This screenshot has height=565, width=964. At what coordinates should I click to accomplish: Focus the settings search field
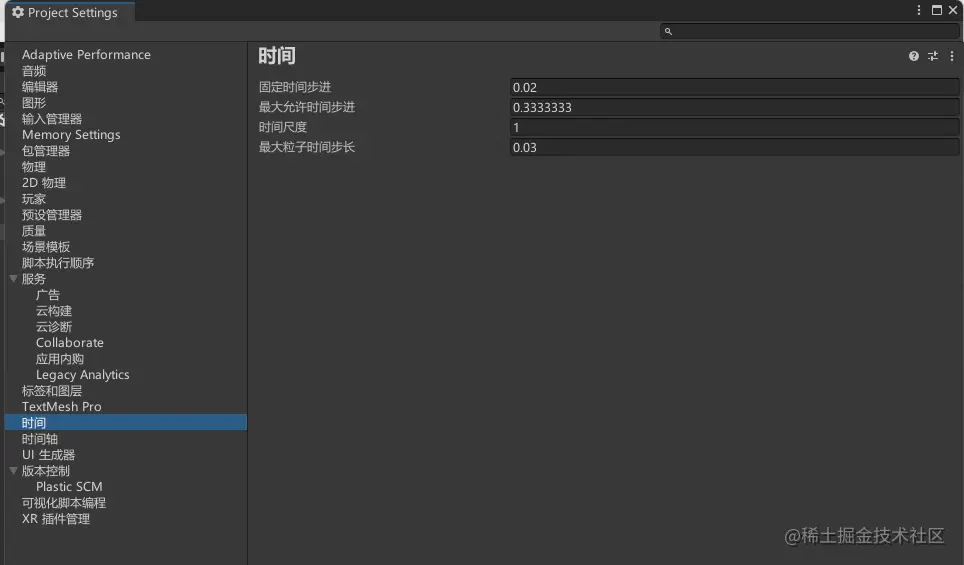810,31
